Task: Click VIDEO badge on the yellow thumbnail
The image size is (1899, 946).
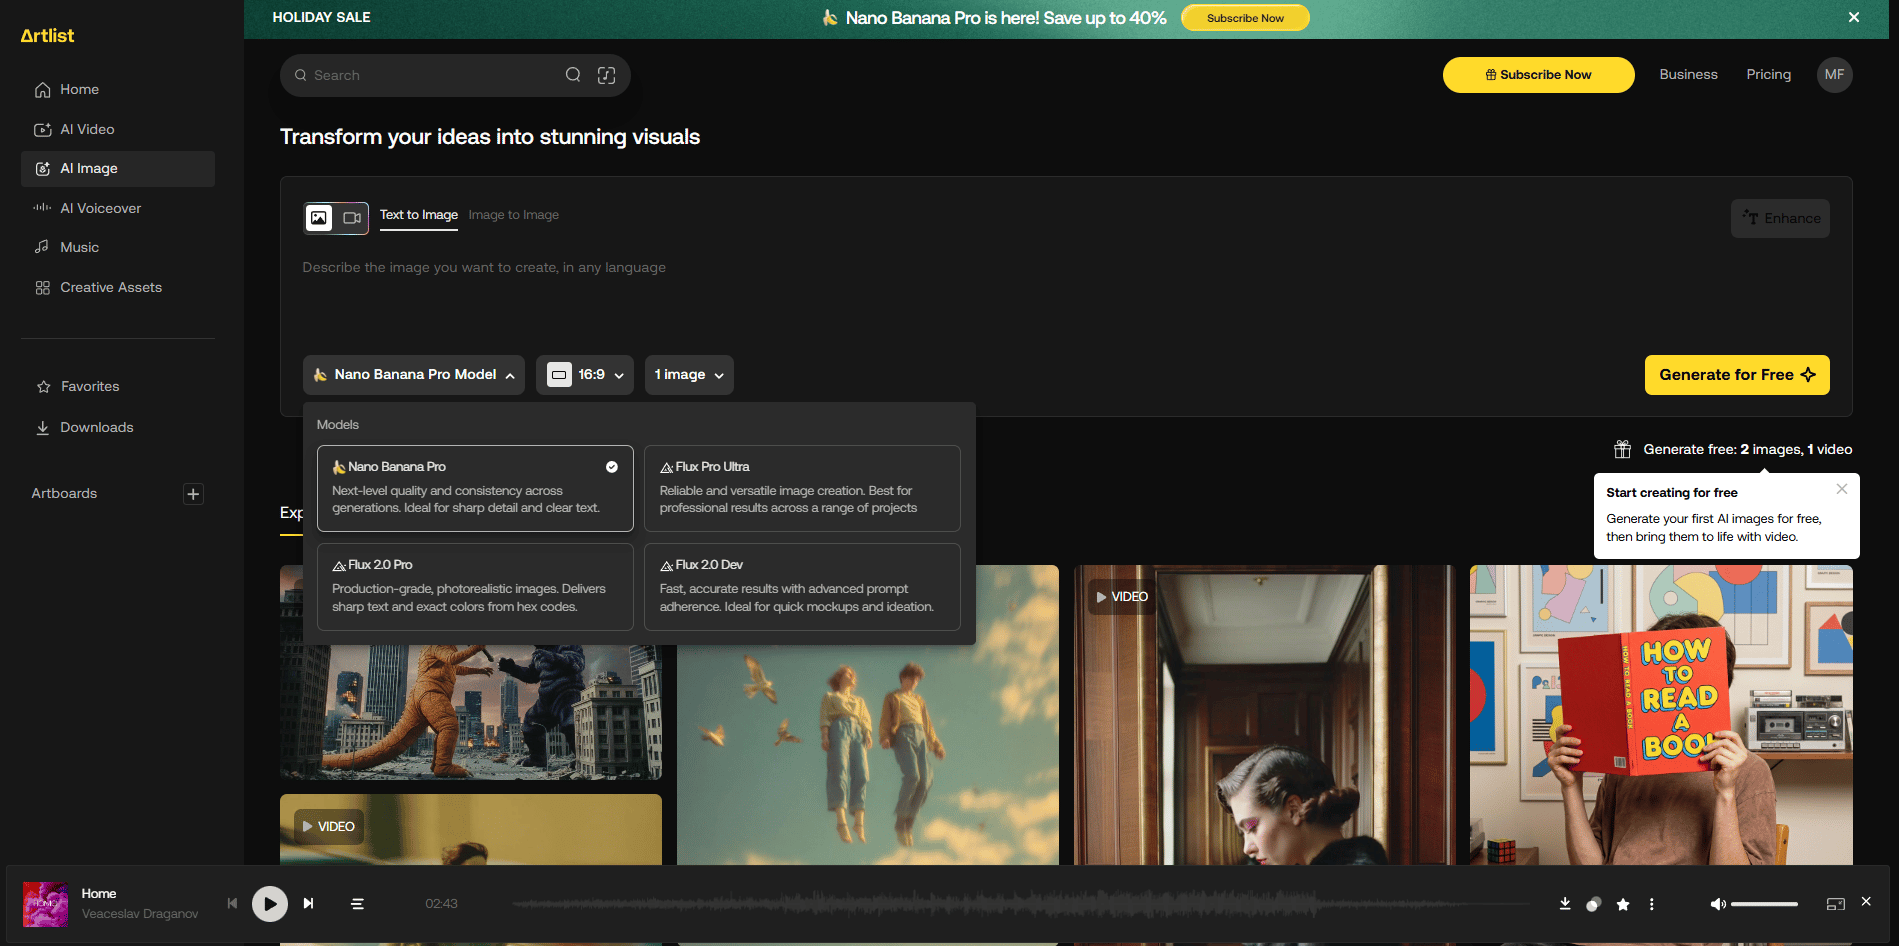Action: point(328,827)
